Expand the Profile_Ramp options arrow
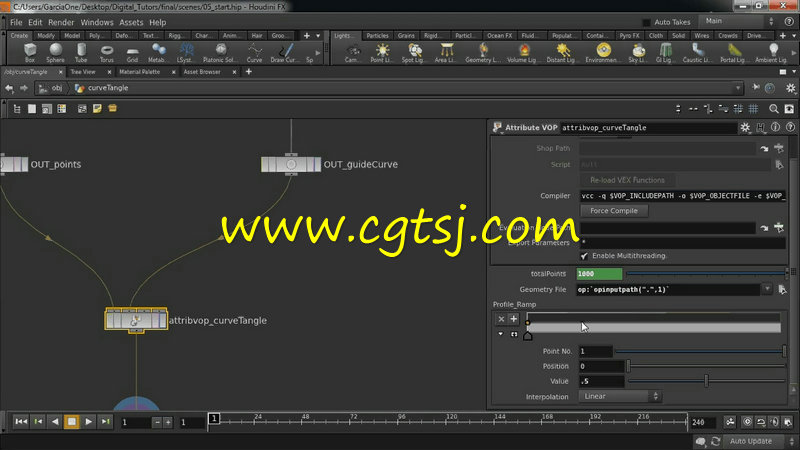Screen dimensions: 800x450 pyautogui.click(x=501, y=334)
